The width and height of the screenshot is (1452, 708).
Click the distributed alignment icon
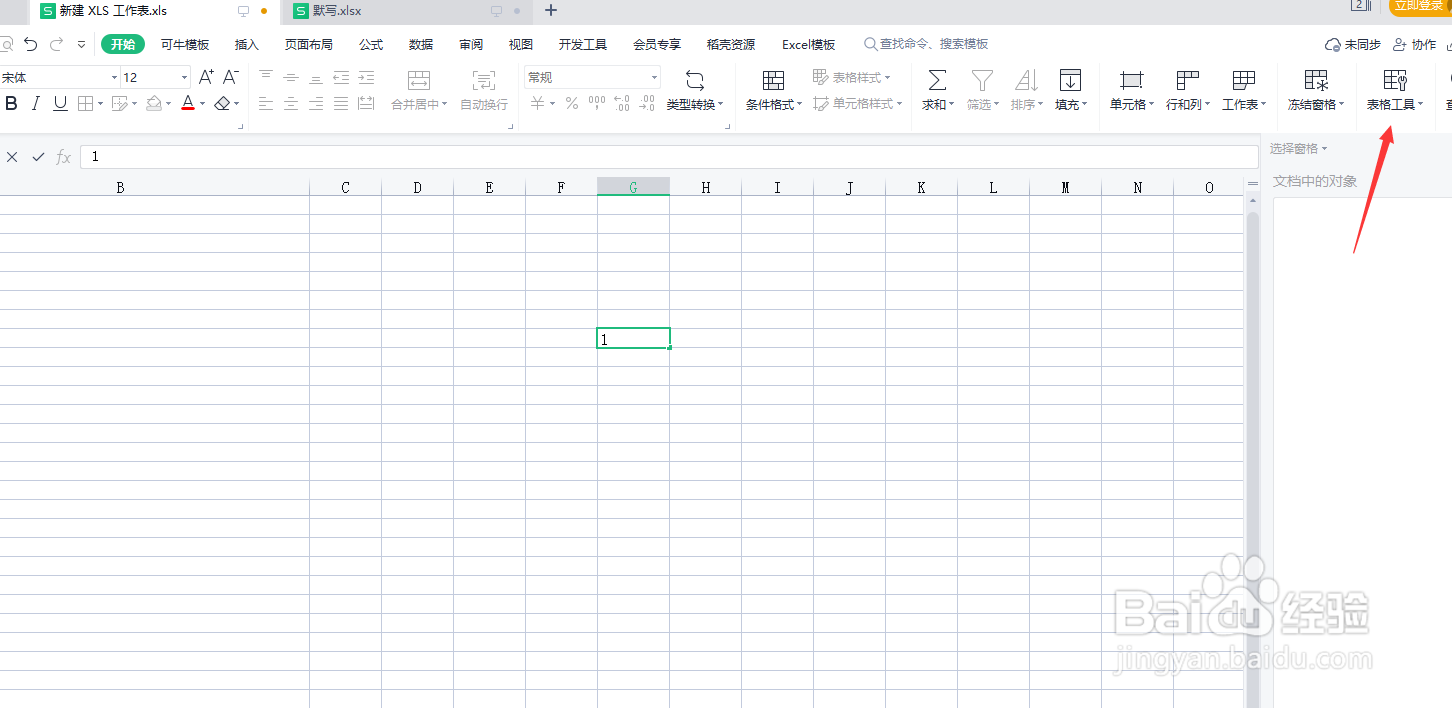pos(366,103)
